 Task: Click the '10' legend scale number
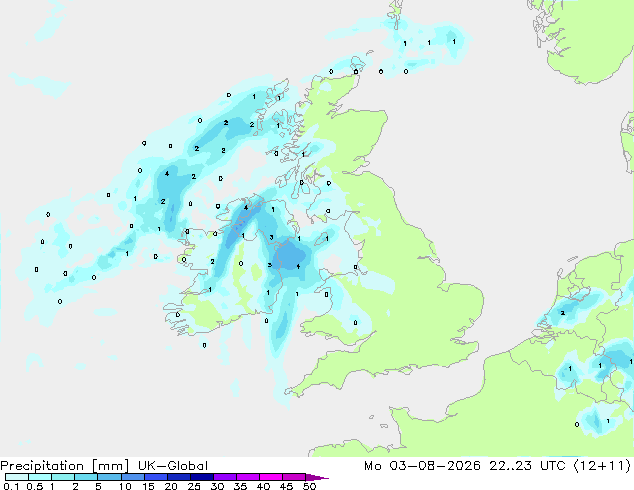coord(125,486)
